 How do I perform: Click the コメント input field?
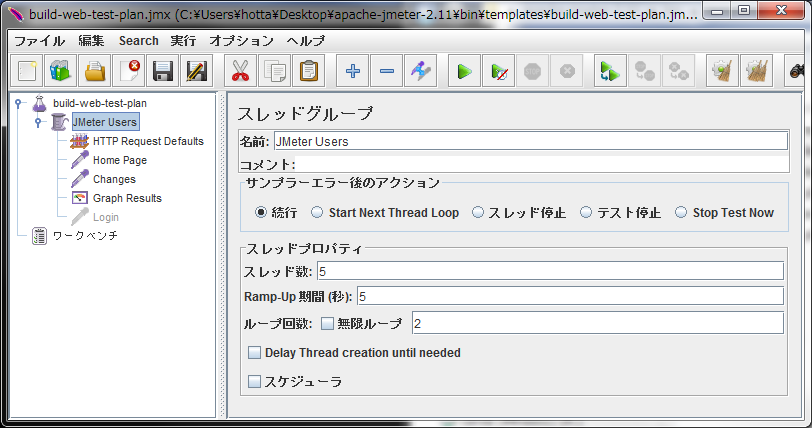[542, 164]
